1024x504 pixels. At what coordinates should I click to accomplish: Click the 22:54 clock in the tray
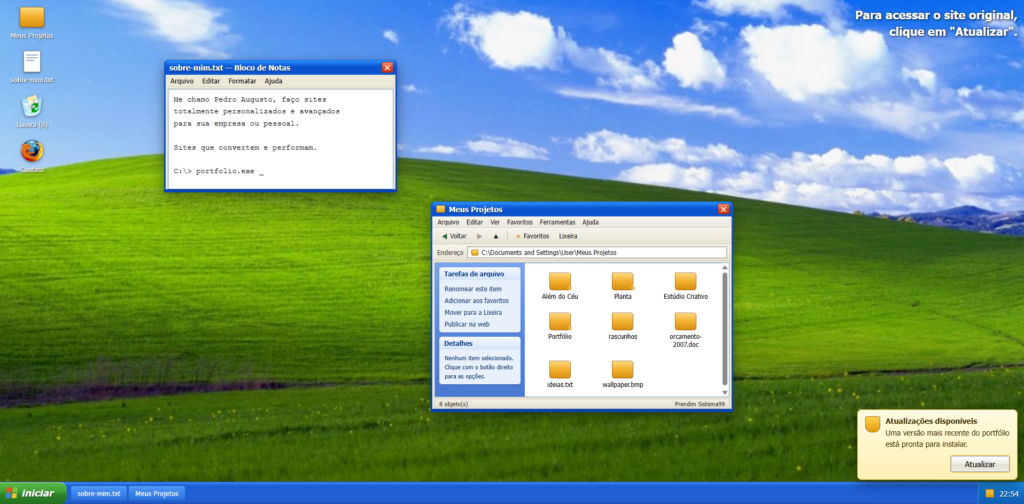click(1008, 494)
